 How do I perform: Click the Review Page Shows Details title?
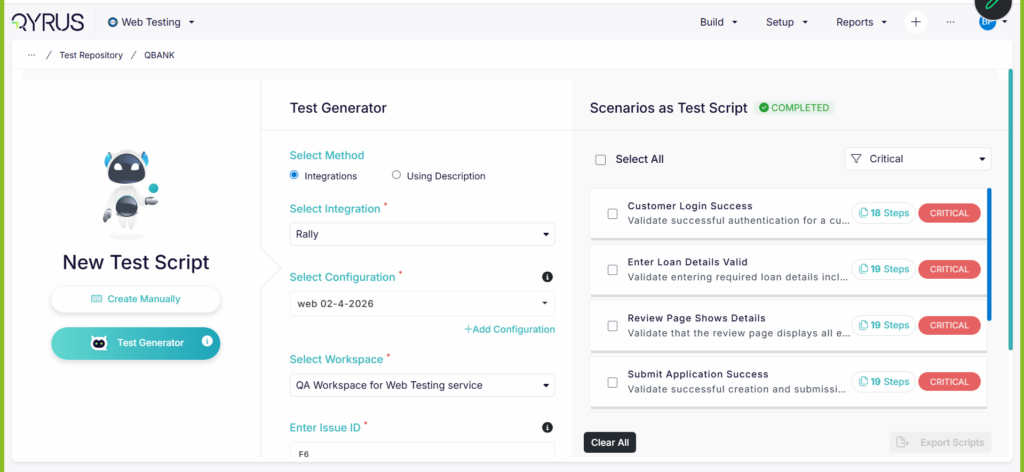pos(696,318)
